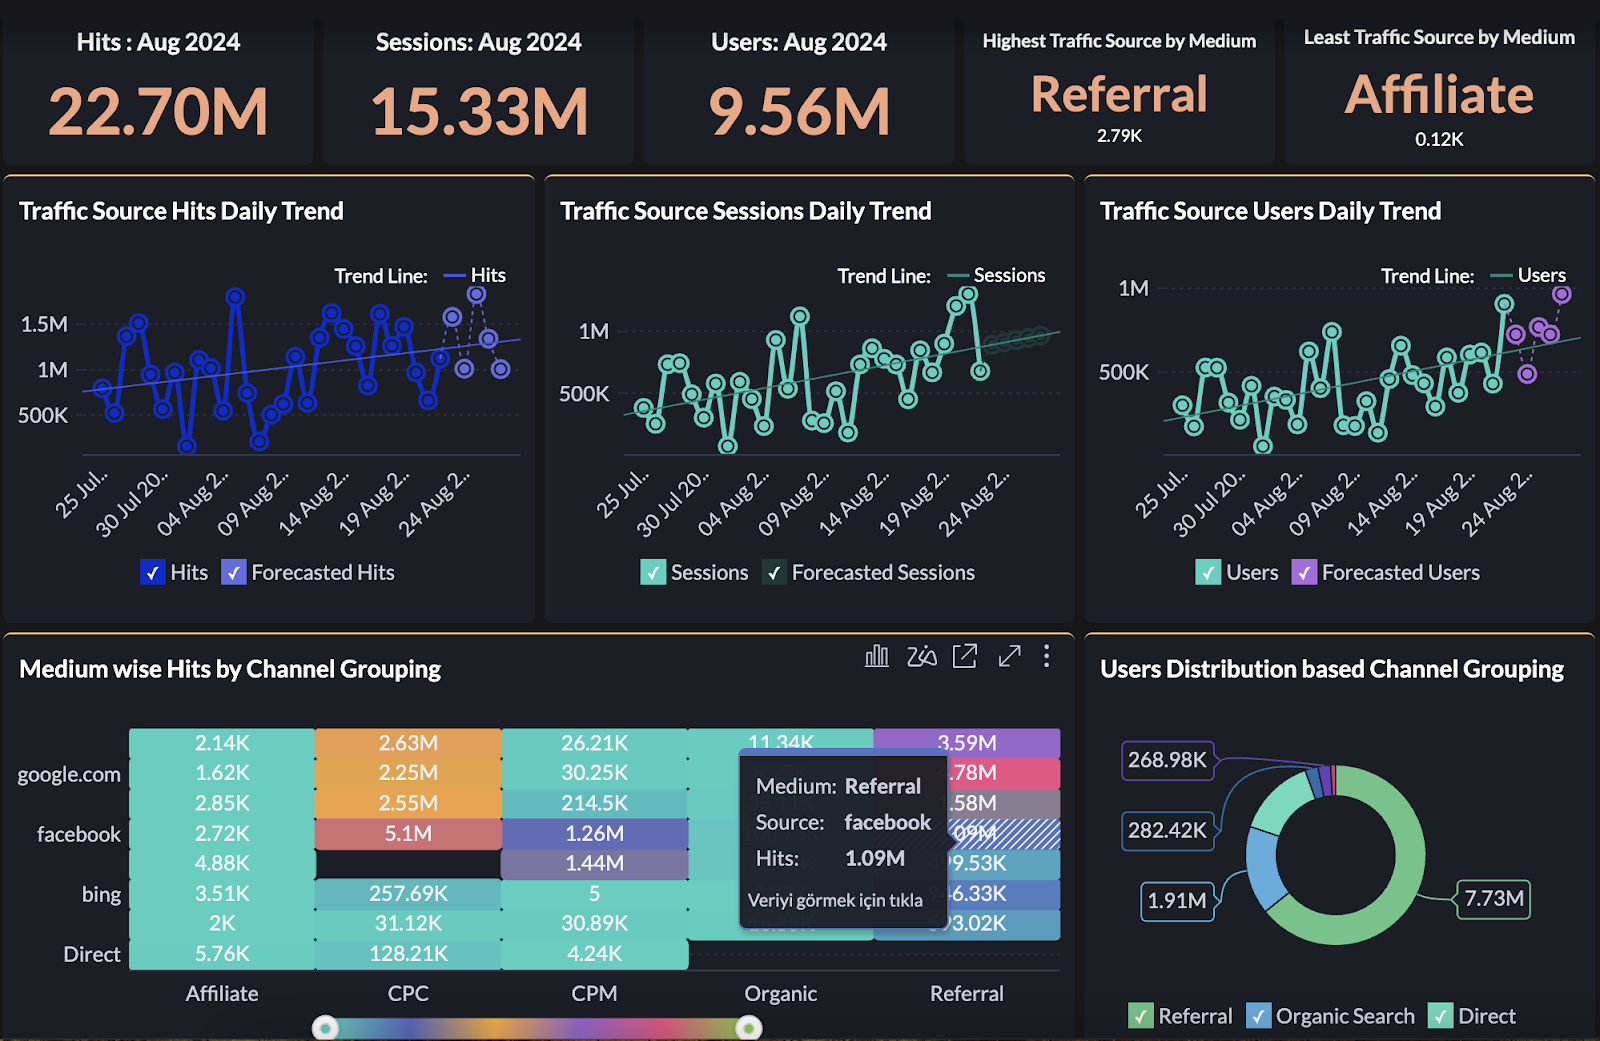Click the 7.73M donut chart label
Screen dimensions: 1600x1041
click(x=1493, y=899)
